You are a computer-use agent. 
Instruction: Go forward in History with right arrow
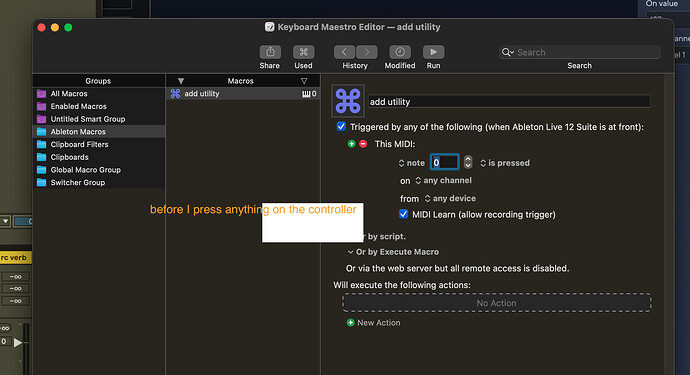pos(367,52)
